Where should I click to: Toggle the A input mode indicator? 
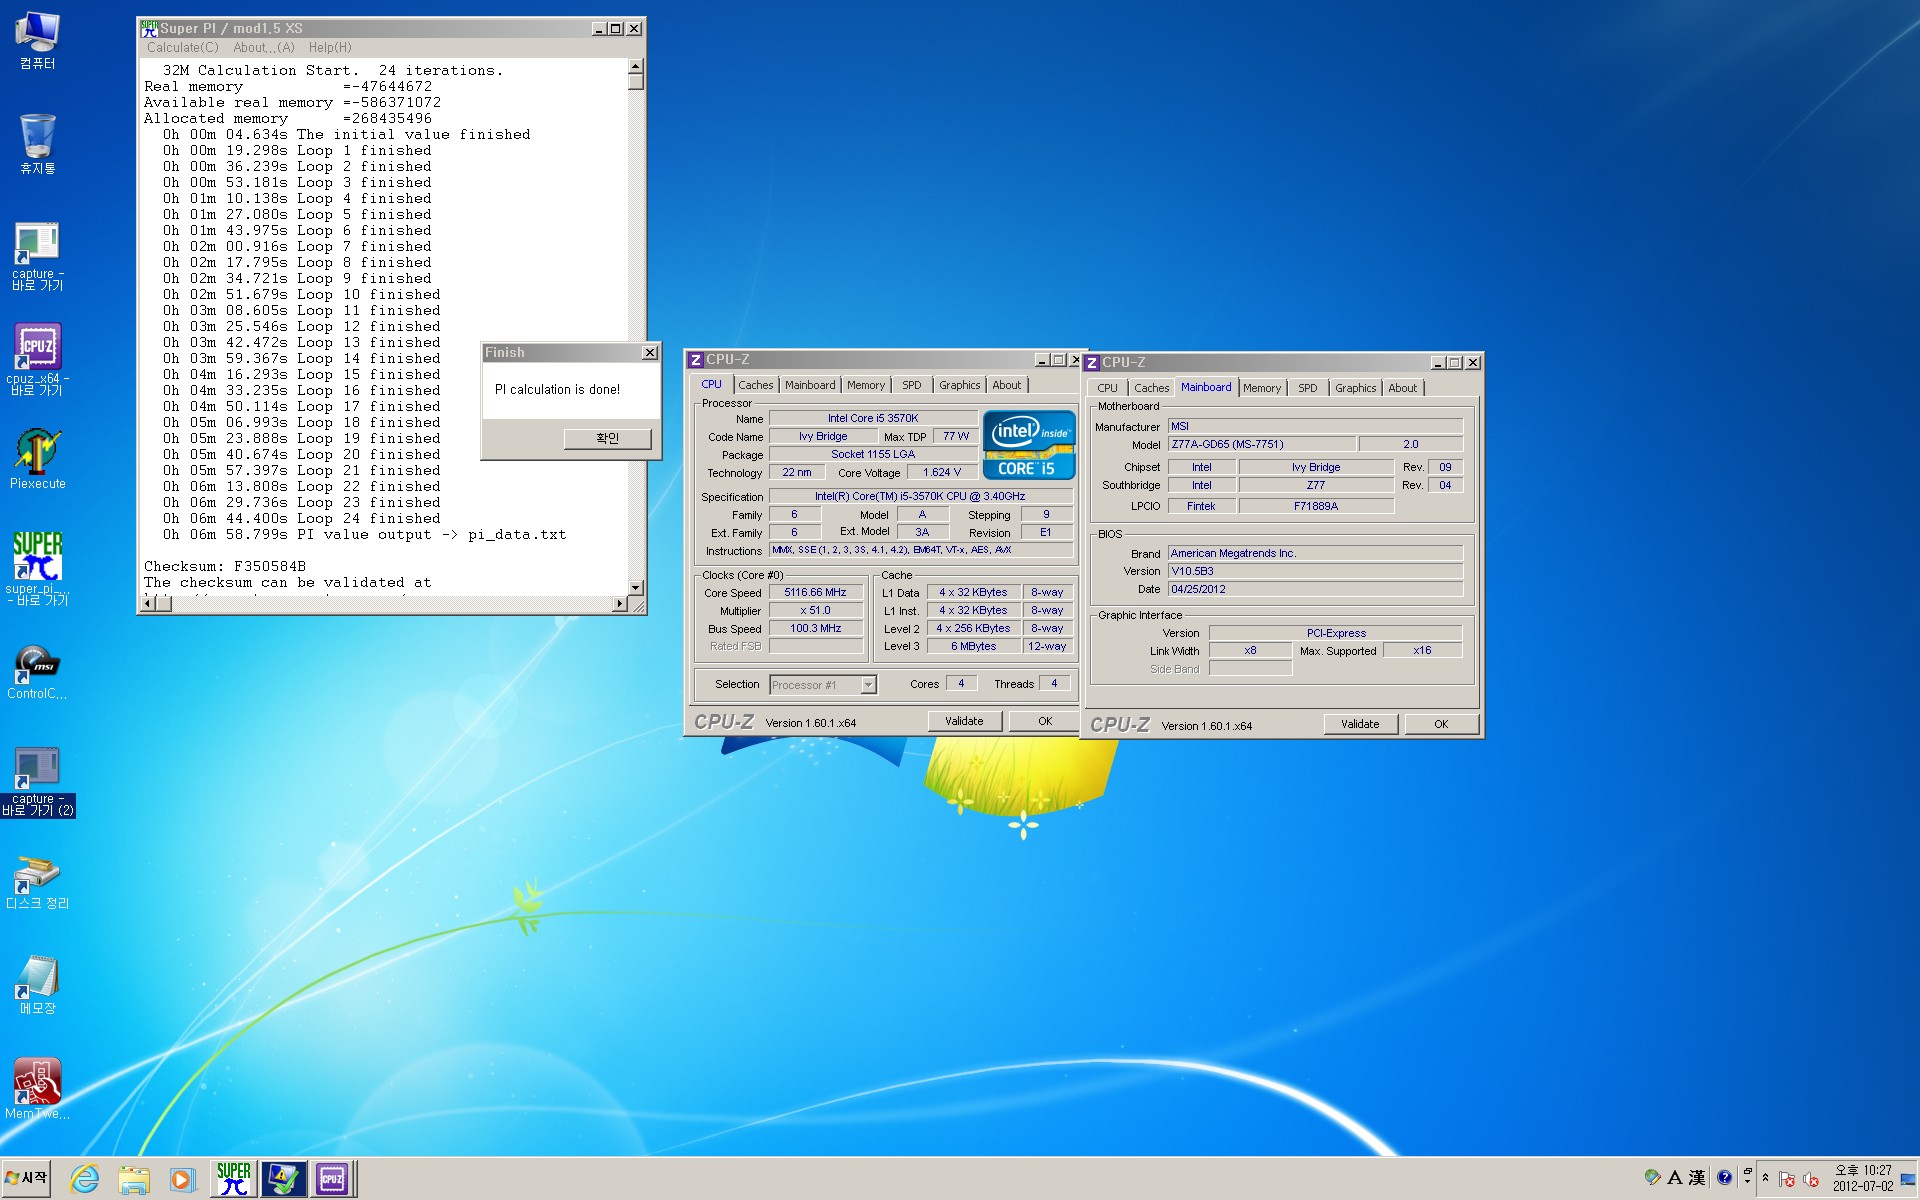pos(1674,1178)
